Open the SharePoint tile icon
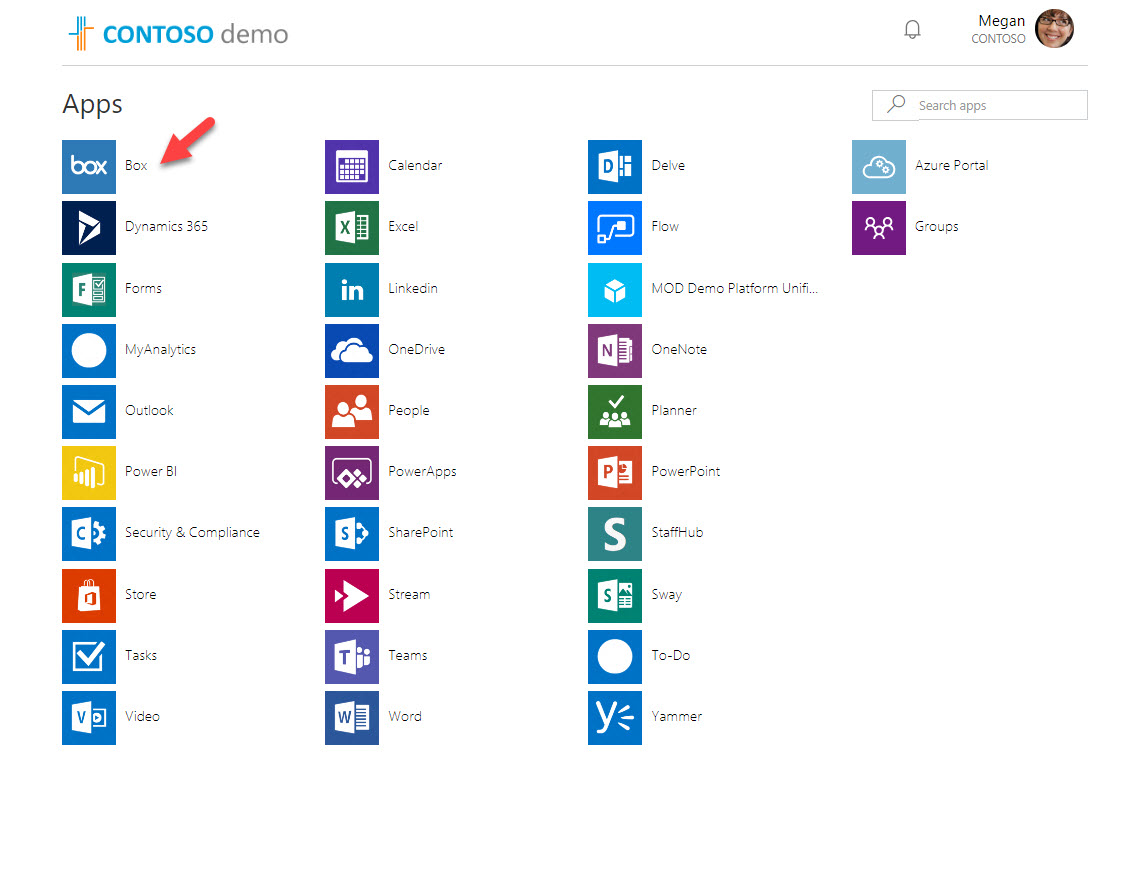 tap(352, 534)
